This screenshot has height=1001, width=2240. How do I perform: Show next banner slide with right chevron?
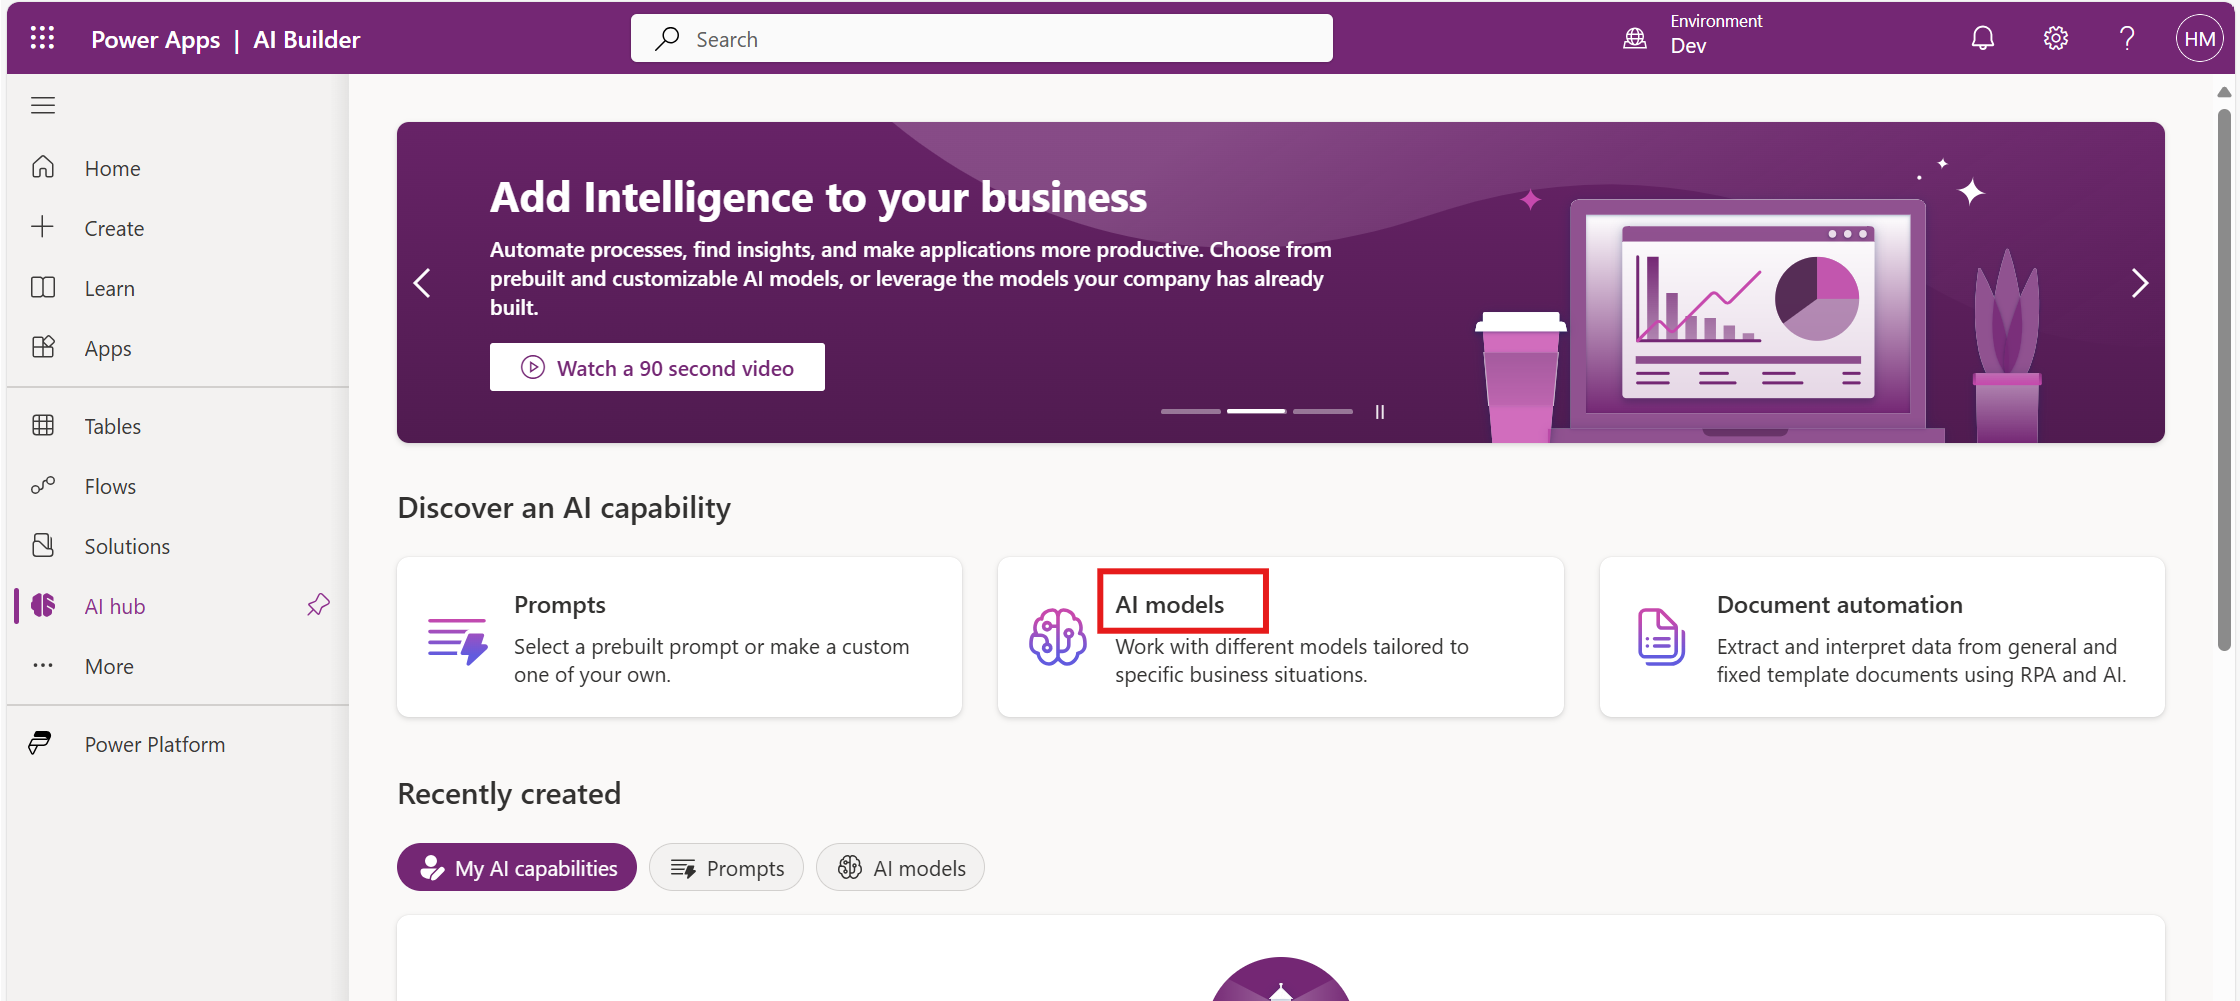(x=2139, y=283)
